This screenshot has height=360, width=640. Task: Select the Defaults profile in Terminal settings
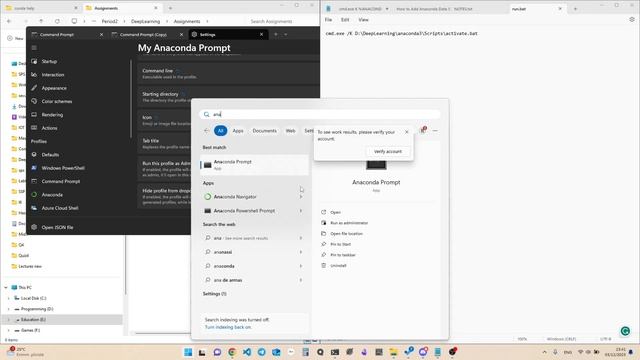pyautogui.click(x=50, y=155)
